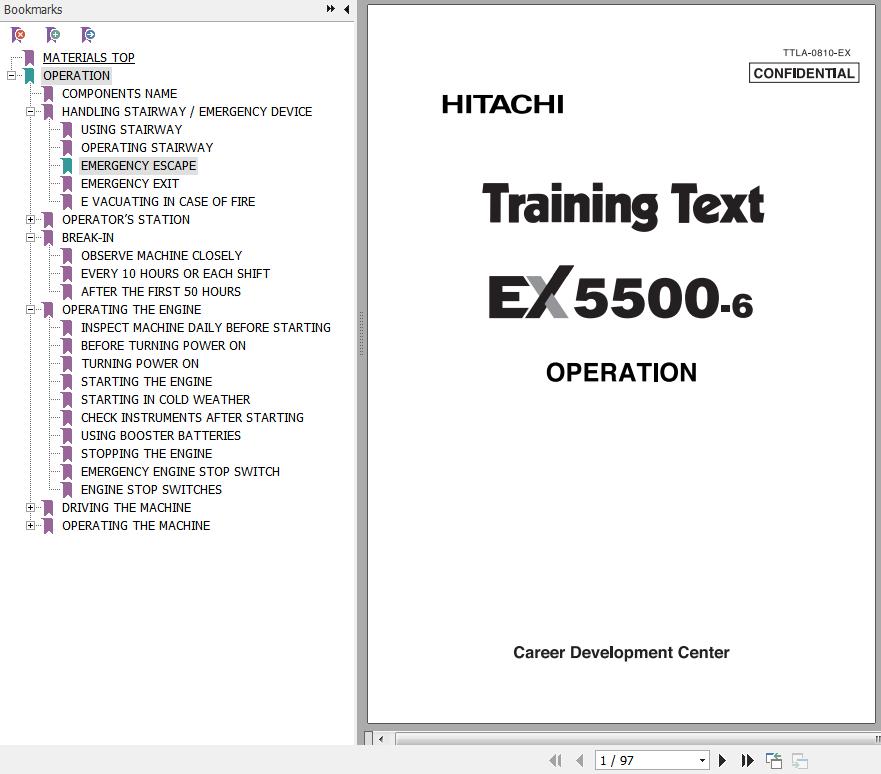Open CHECK INSTRUMENTS AFTER STARTING bookmark
Screen dimensions: 881x774
pyautogui.click(x=192, y=417)
